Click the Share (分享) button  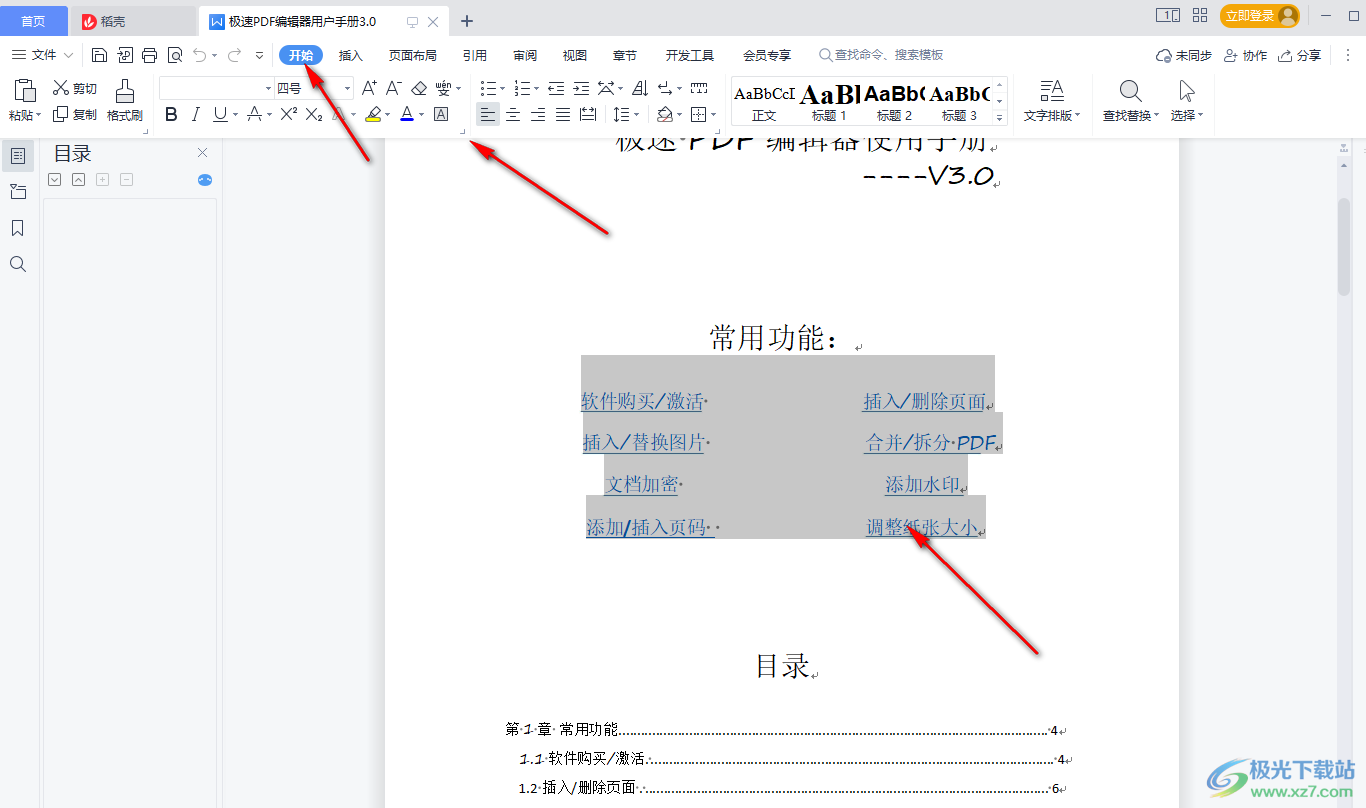(1299, 55)
